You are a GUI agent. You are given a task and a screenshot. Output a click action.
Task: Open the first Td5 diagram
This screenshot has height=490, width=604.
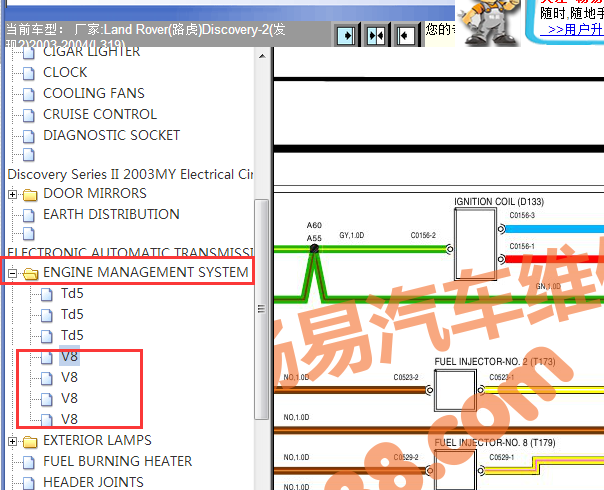tap(72, 294)
